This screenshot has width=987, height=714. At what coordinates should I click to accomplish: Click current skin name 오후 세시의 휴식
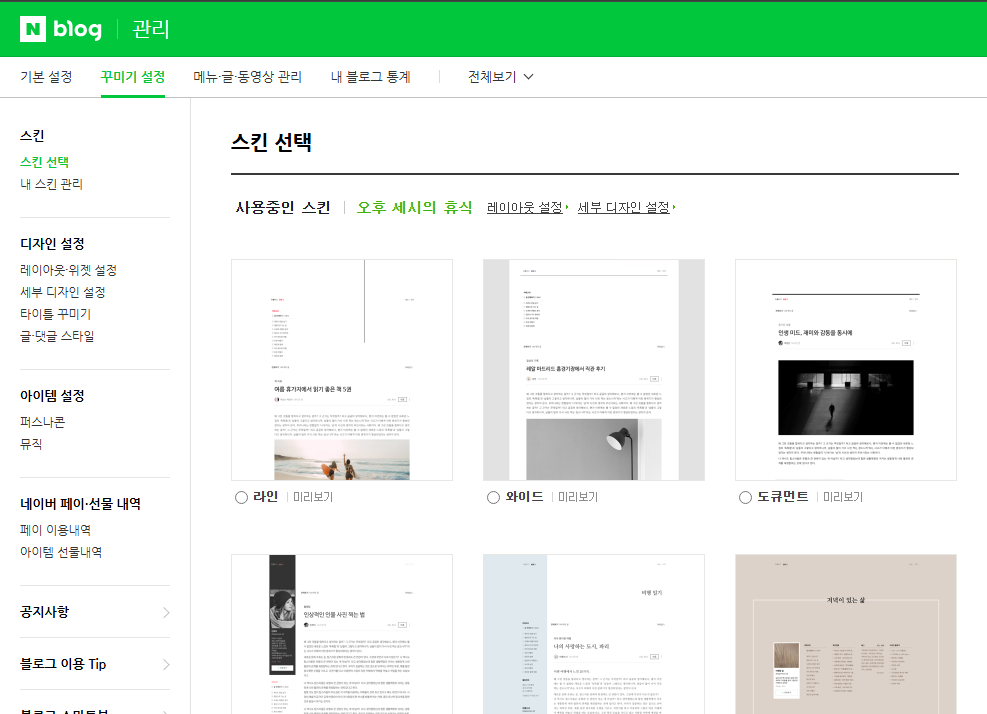pos(415,207)
